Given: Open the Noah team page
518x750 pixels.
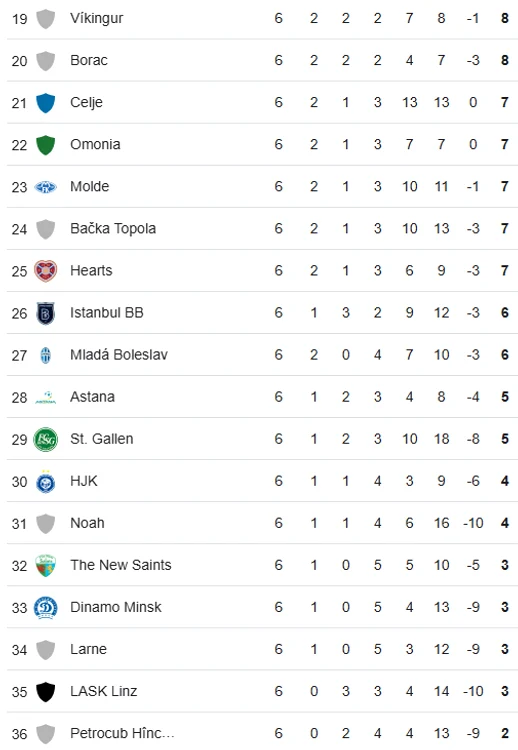Looking at the screenshot, I should coord(87,523).
